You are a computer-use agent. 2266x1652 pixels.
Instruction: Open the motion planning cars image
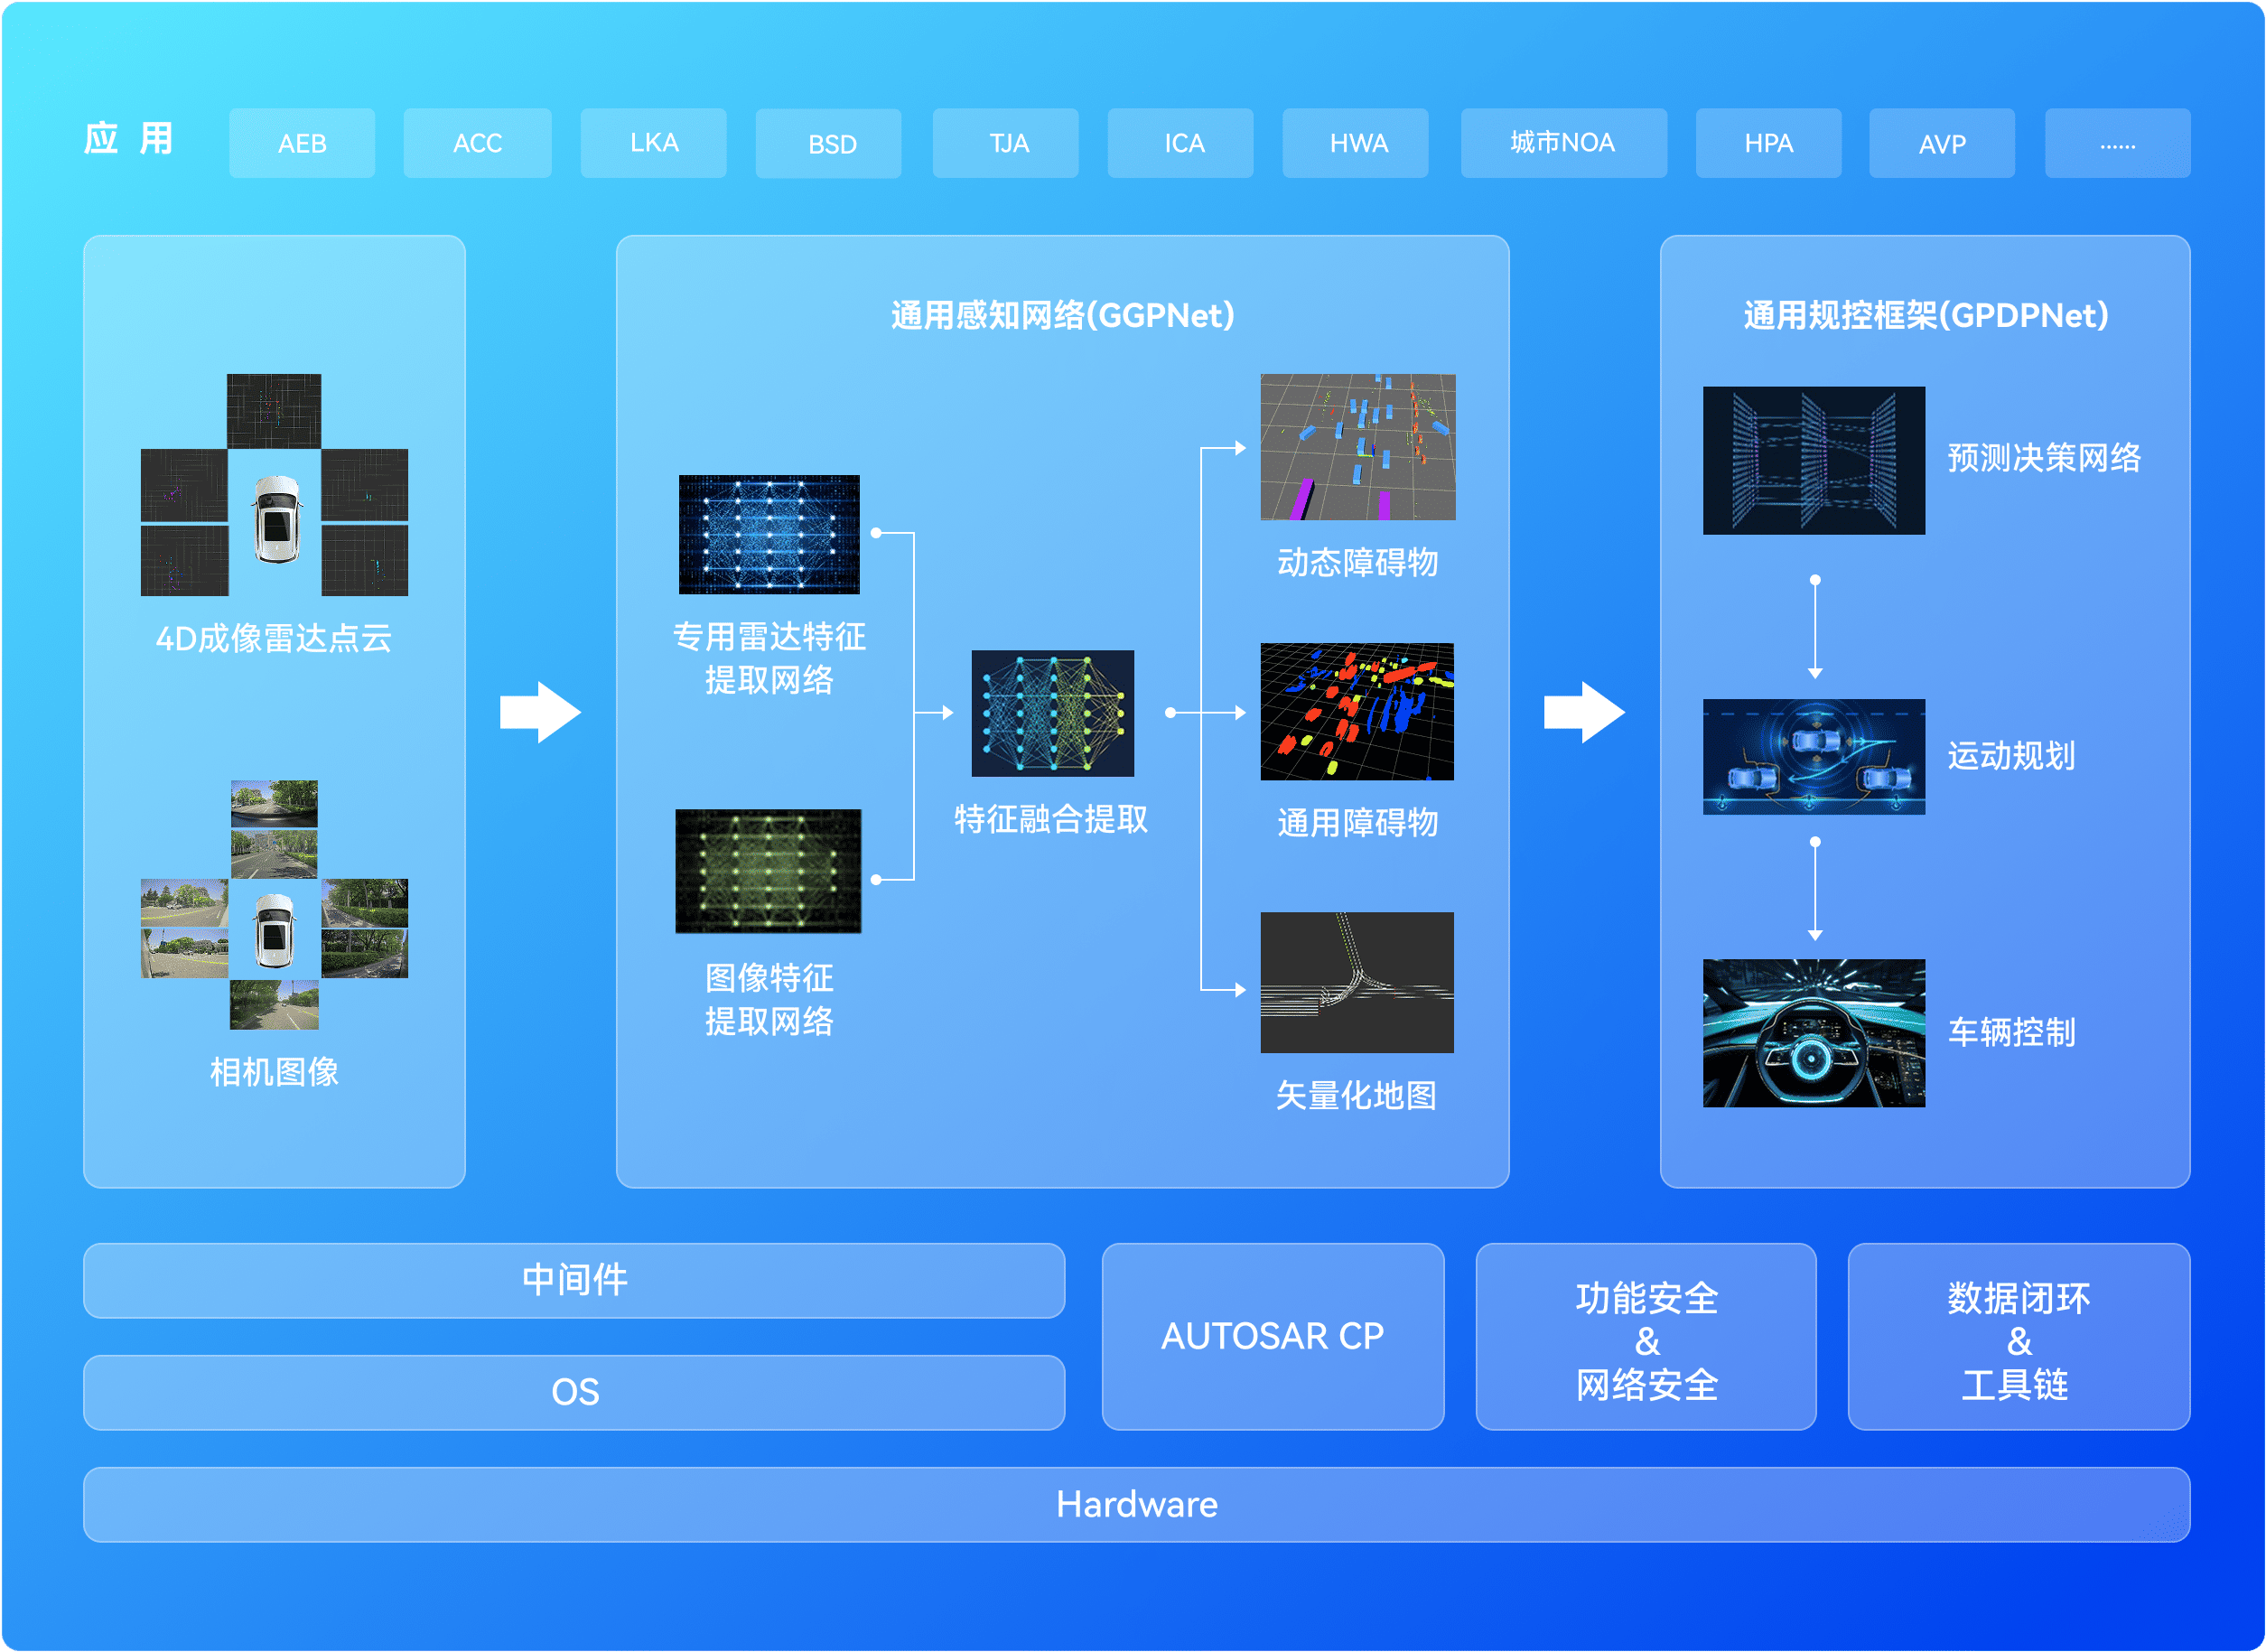1814,757
